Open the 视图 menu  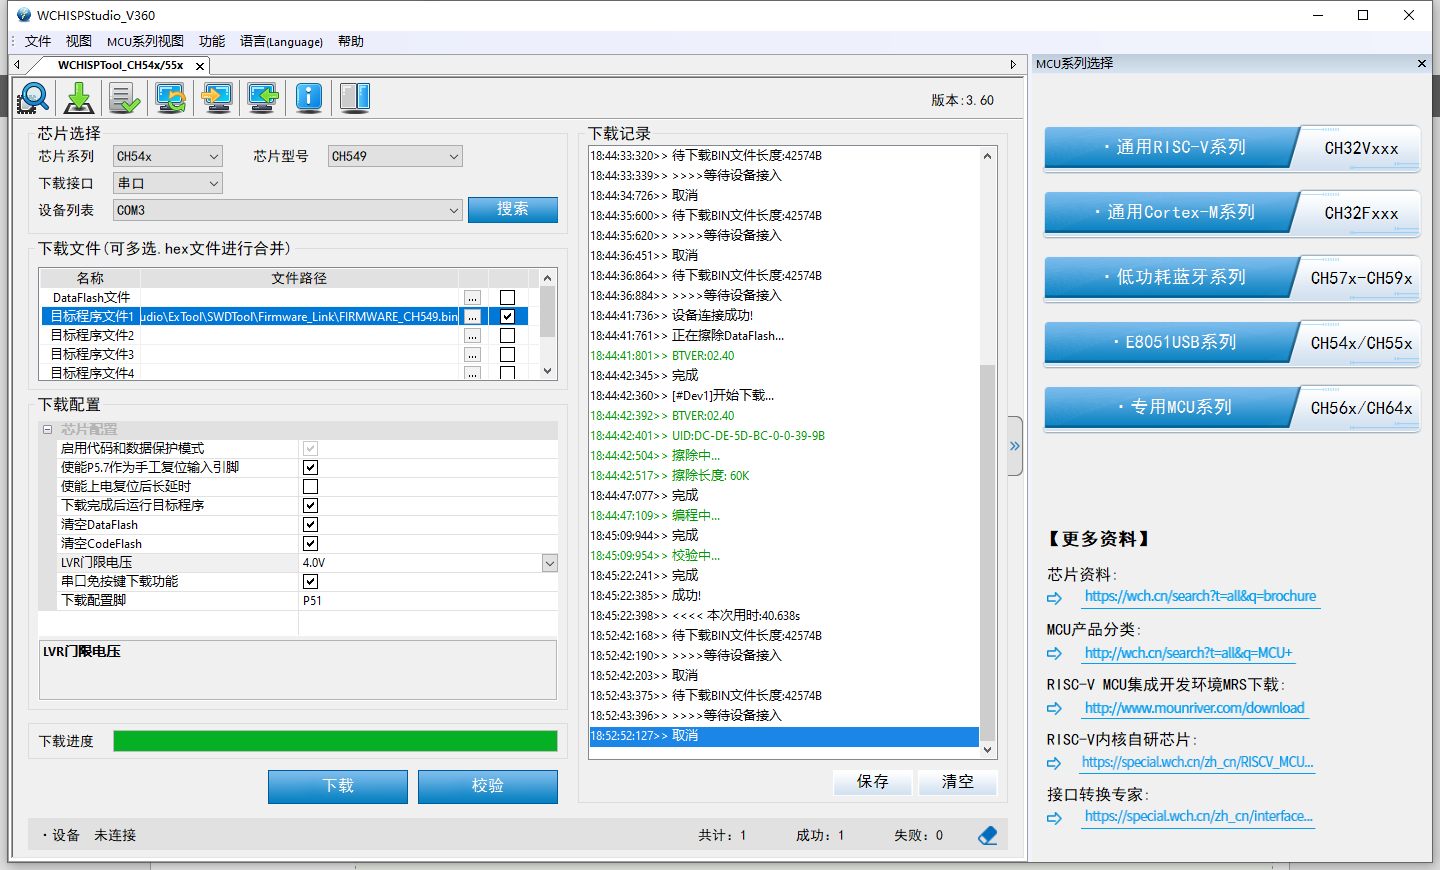pyautogui.click(x=79, y=41)
